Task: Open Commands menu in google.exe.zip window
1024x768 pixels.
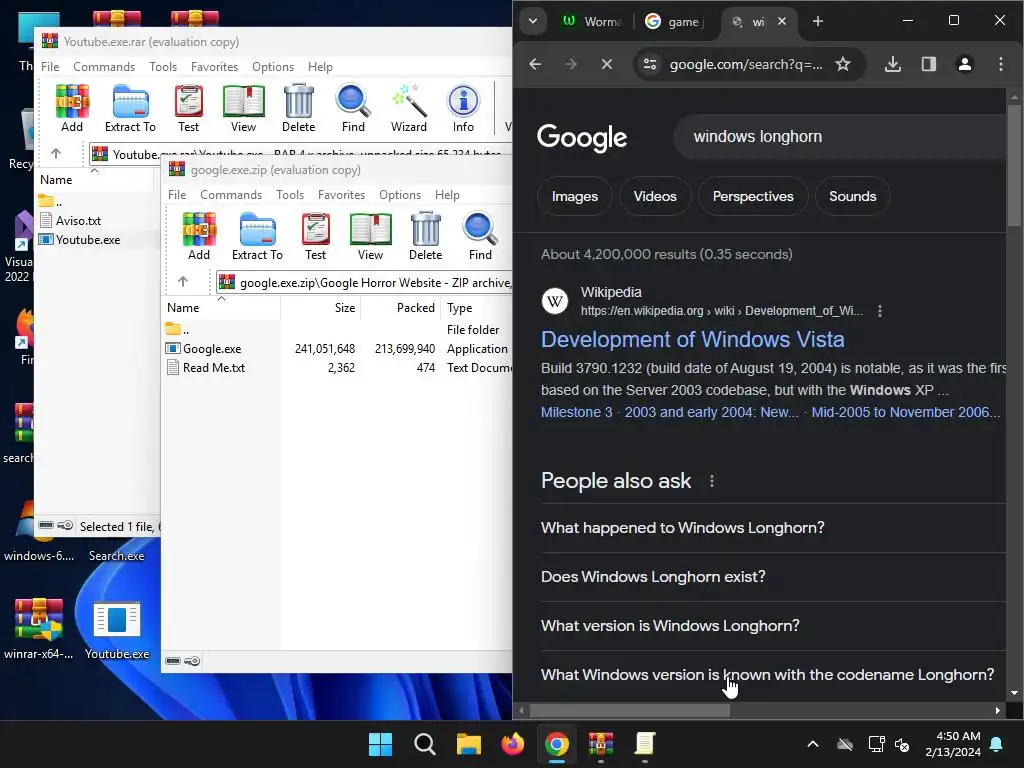Action: point(231,195)
